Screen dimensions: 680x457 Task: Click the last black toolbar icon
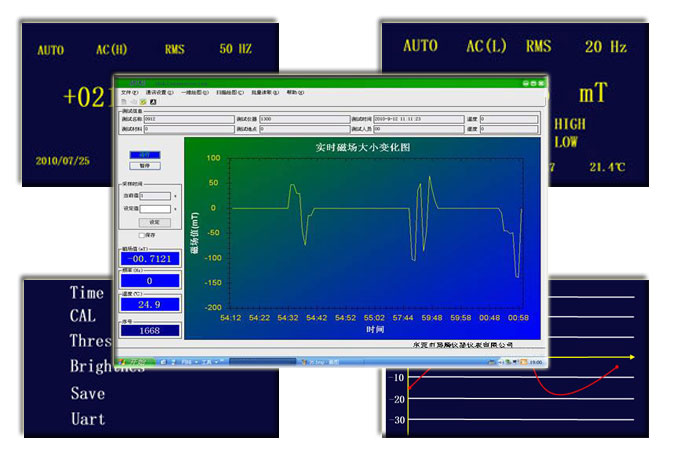[152, 101]
